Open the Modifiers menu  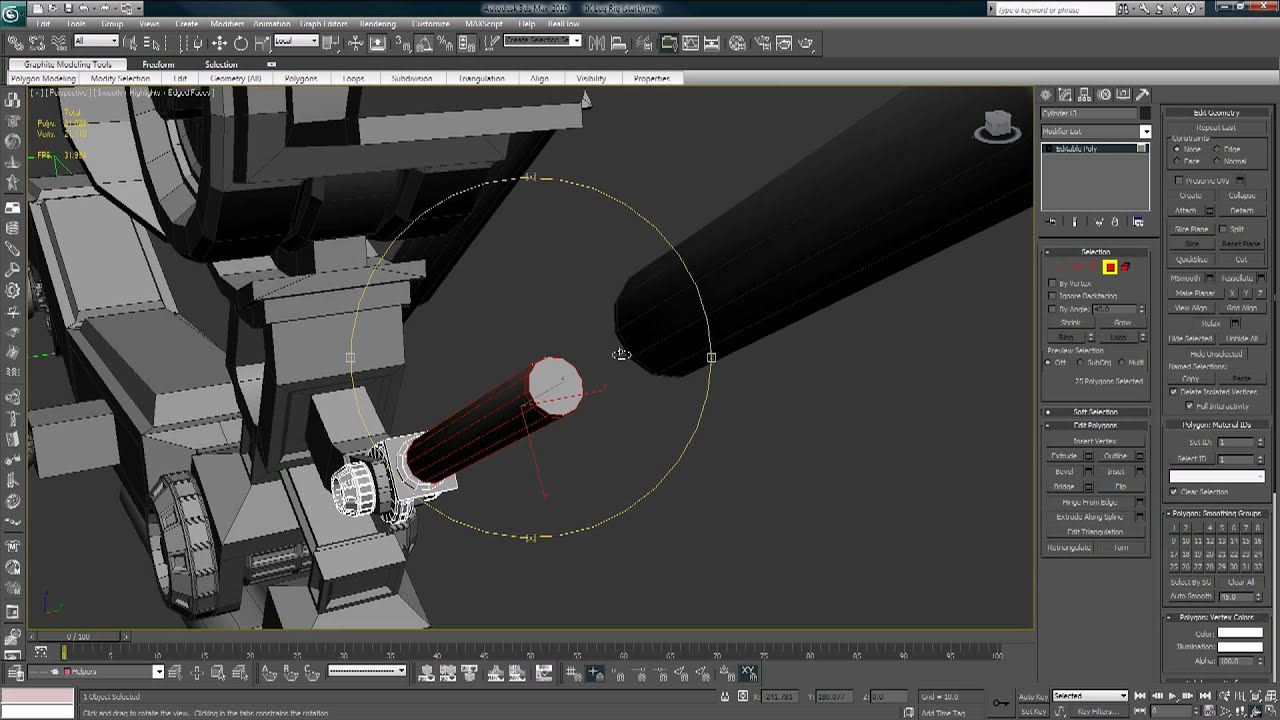coord(227,23)
